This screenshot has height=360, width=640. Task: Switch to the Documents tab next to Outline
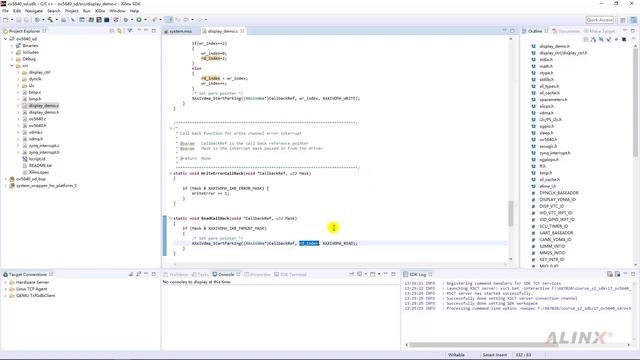pyautogui.click(x=566, y=31)
